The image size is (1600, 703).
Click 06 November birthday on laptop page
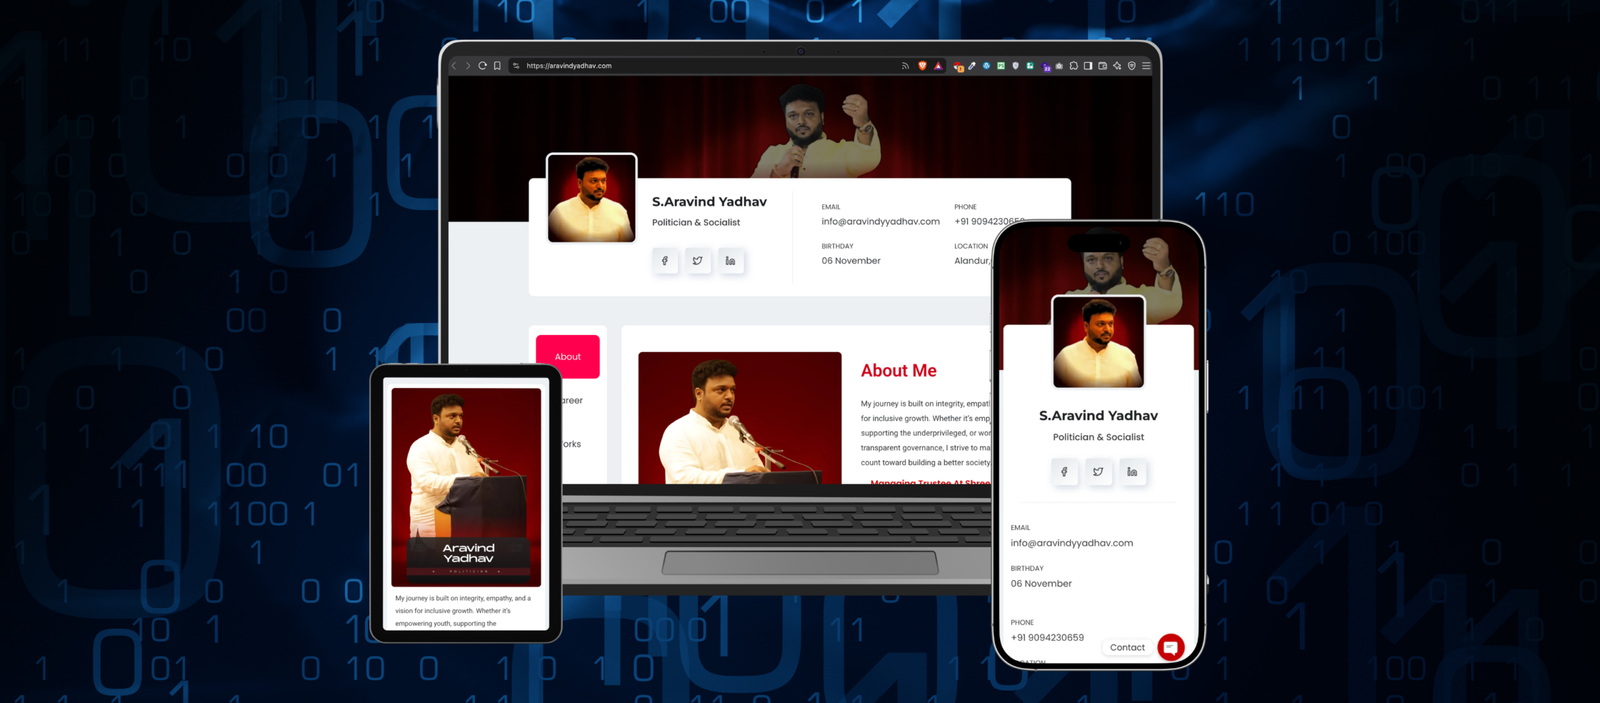[851, 260]
